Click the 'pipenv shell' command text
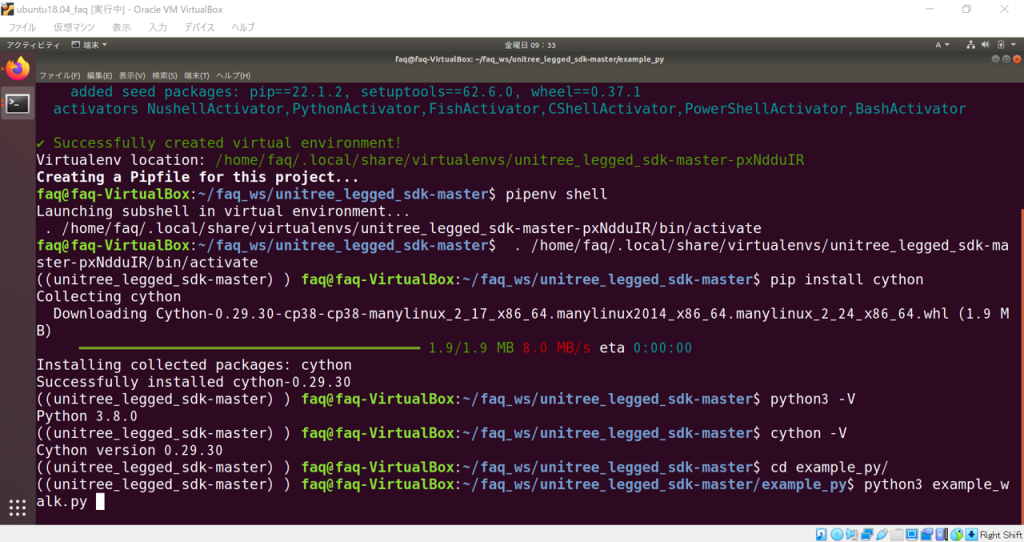The height and width of the screenshot is (542, 1024). point(556,194)
